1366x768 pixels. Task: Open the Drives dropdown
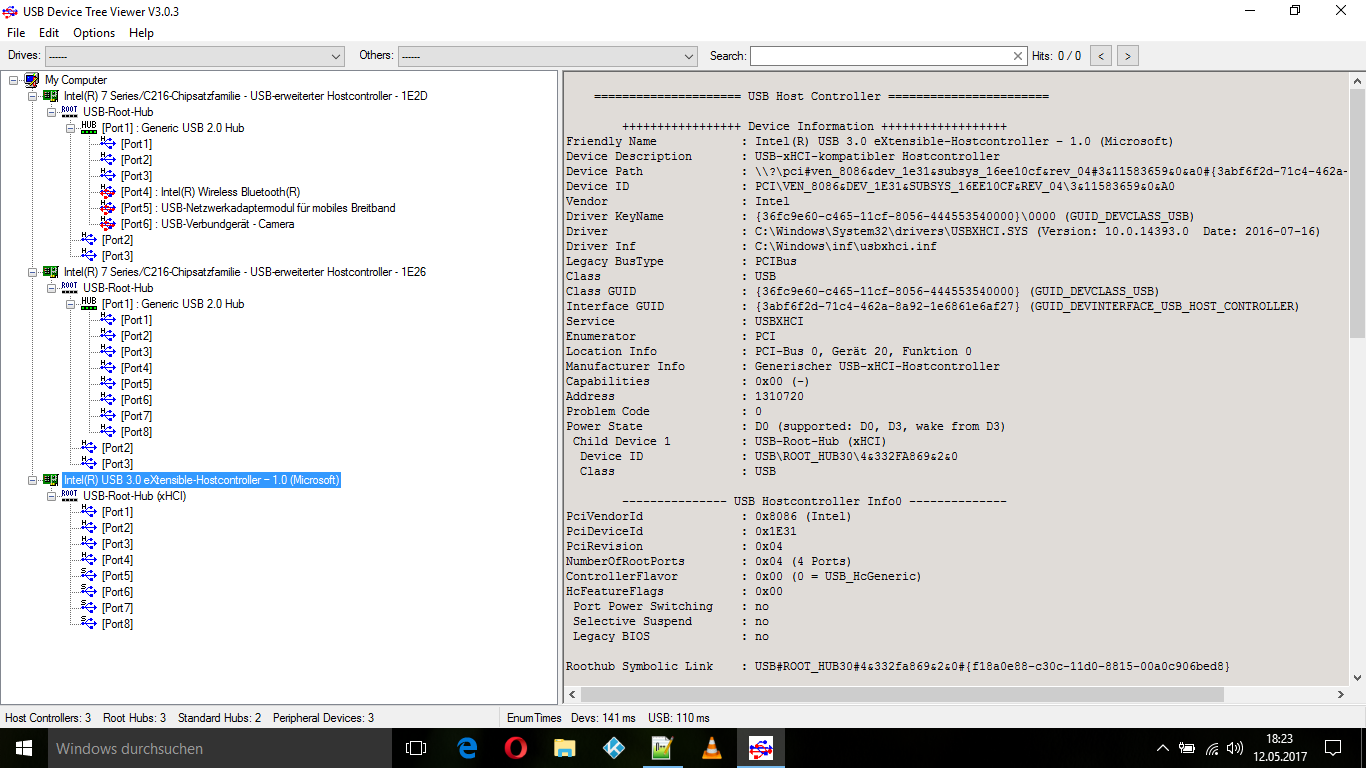coord(194,56)
